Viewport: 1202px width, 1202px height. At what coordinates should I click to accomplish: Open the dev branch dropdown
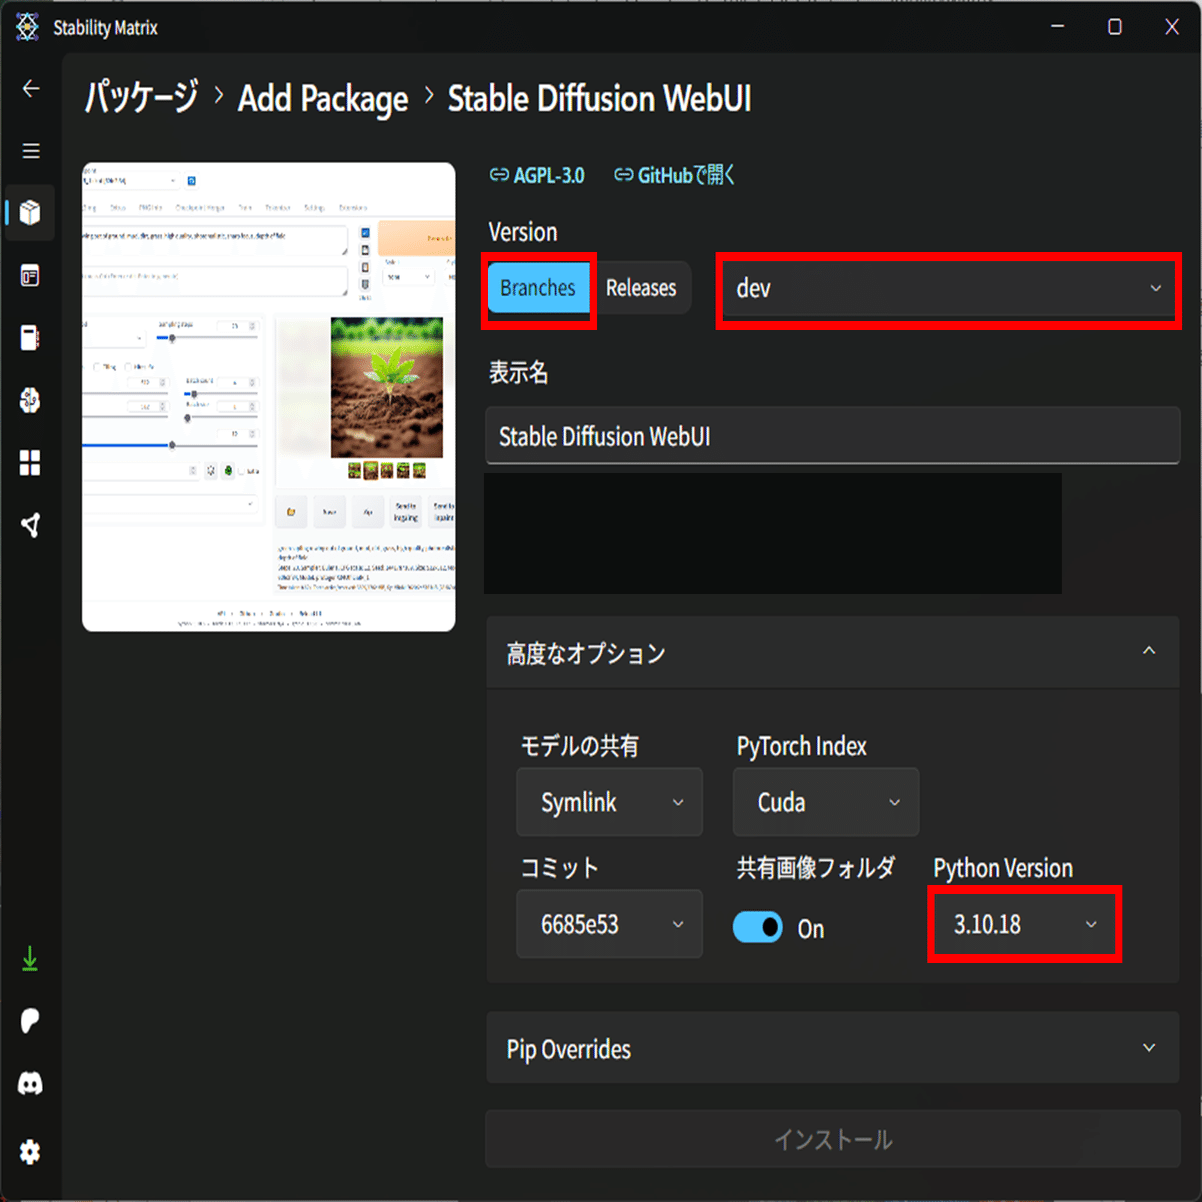948,289
